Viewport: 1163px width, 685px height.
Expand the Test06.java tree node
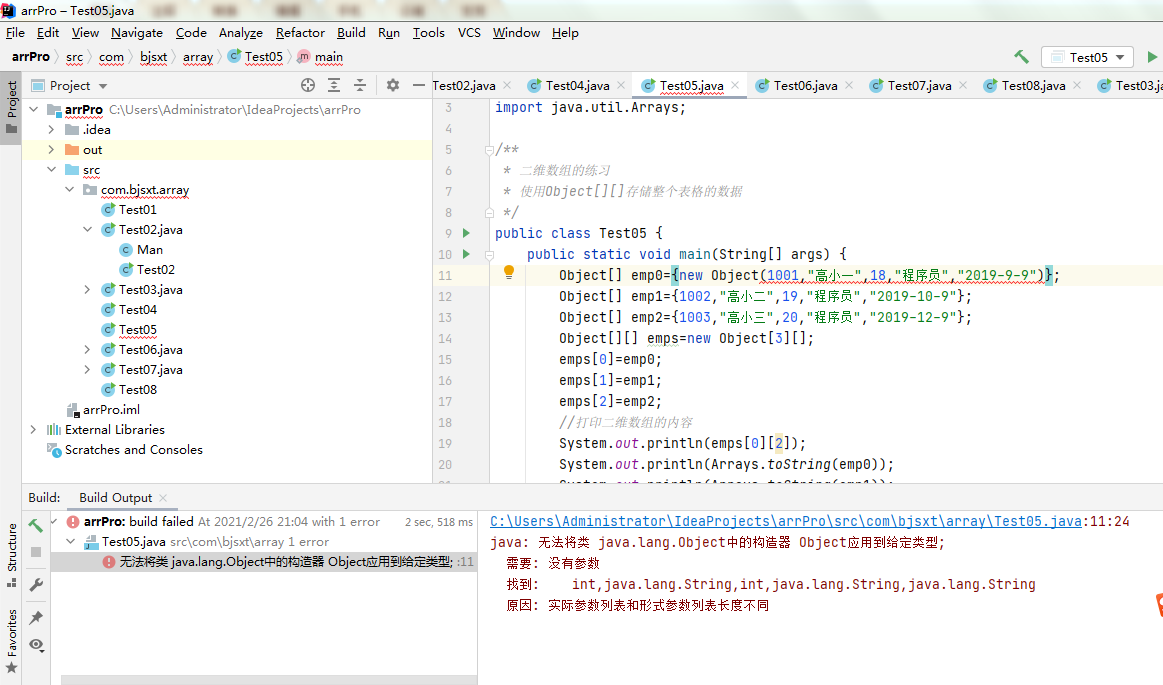88,349
